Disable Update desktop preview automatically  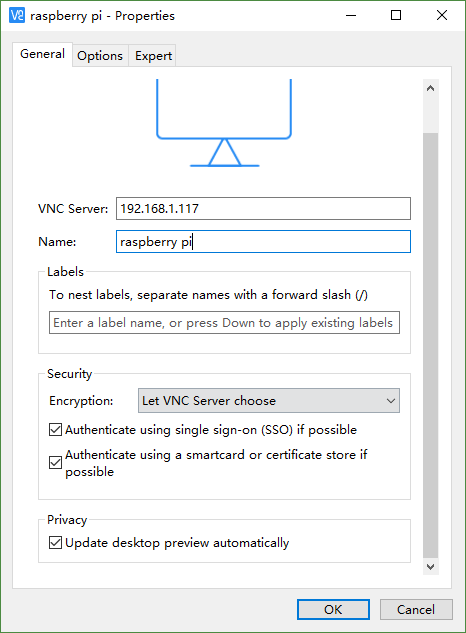click(x=56, y=543)
